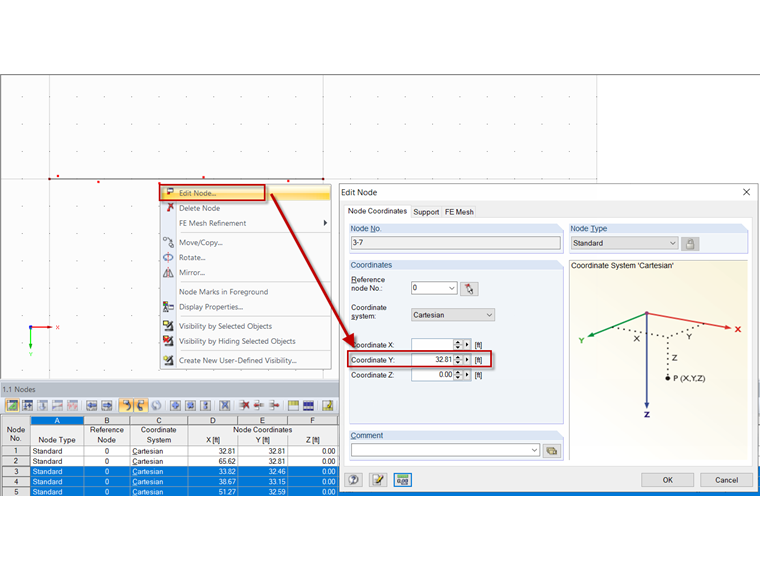This screenshot has width=760, height=570.
Task: Click Cancel in the Edit Node dialog
Action: coord(726,480)
